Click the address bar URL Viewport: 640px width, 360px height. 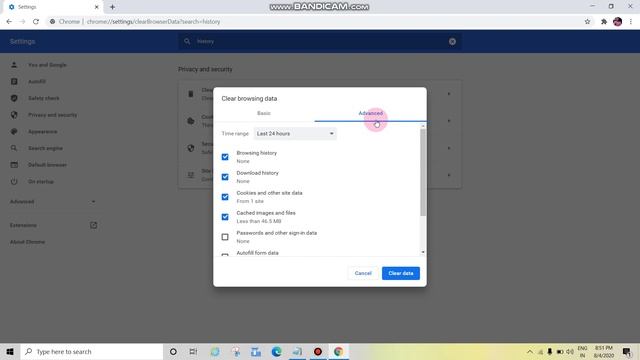(x=153, y=22)
